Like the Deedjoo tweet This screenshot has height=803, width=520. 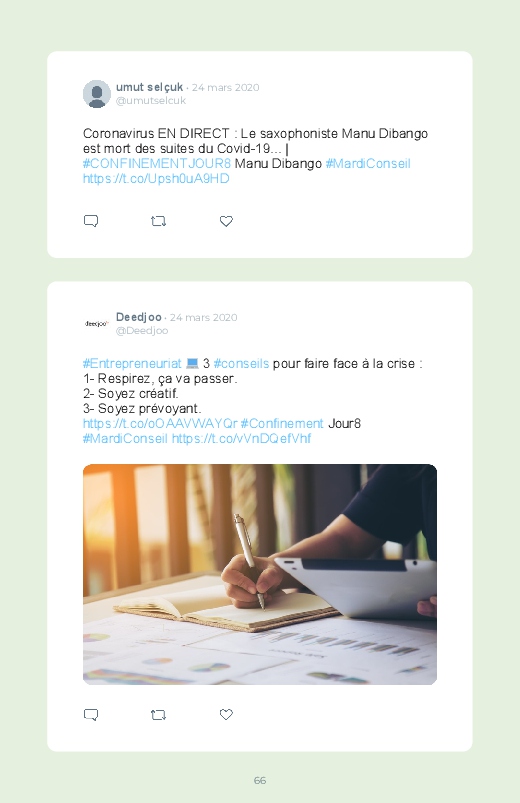tap(226, 714)
